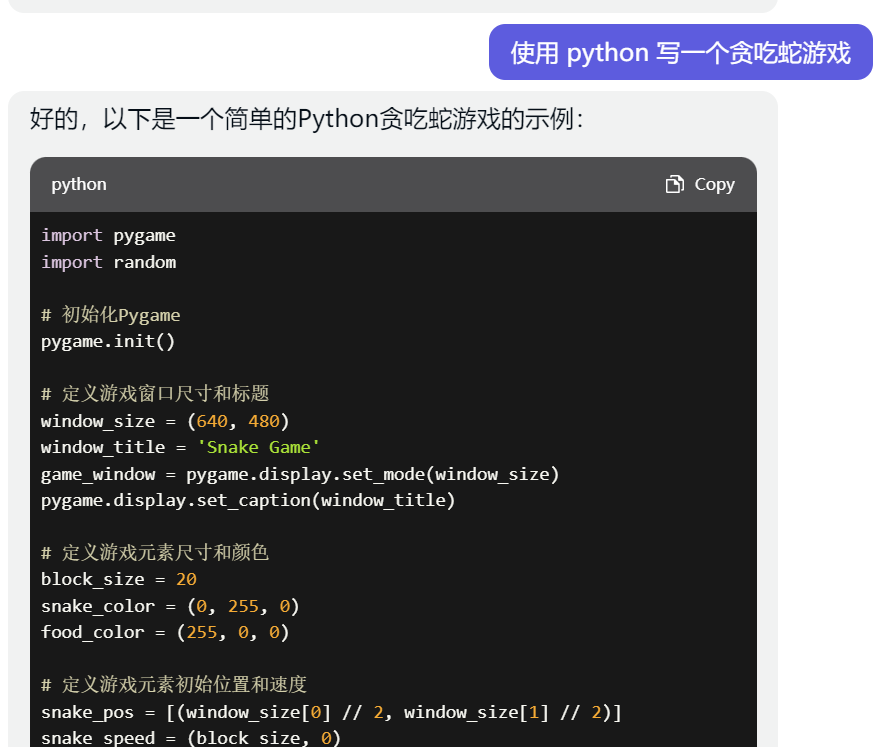
Task: Click the food_color tuple value
Action: click(233, 632)
